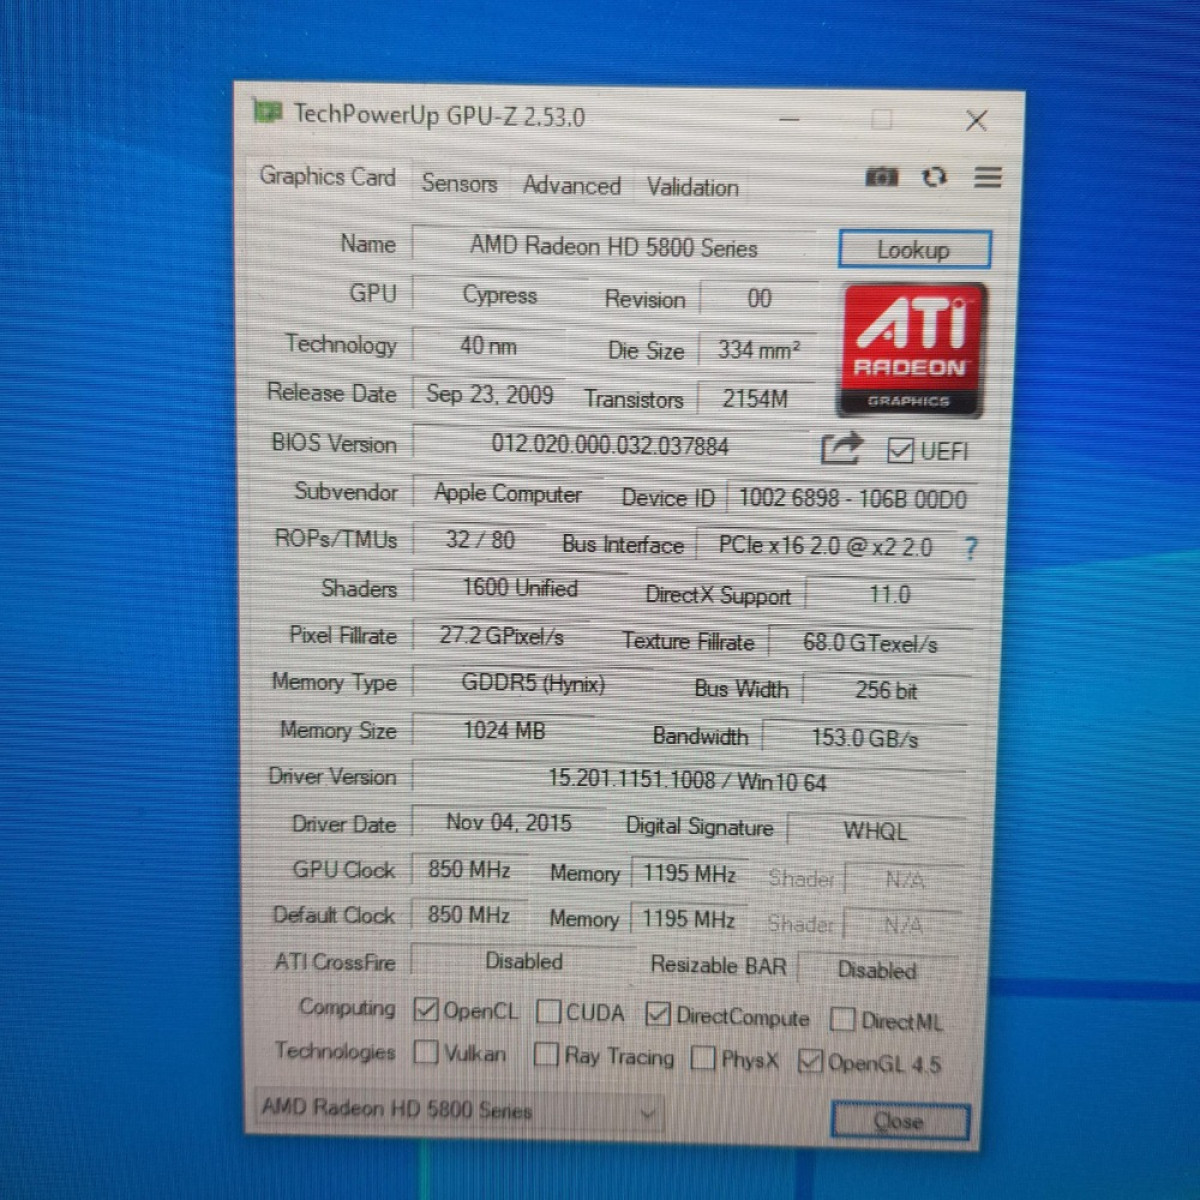Toggle the OpenGL 4.5 checkbox
This screenshot has width=1200, height=1200.
tap(810, 1060)
